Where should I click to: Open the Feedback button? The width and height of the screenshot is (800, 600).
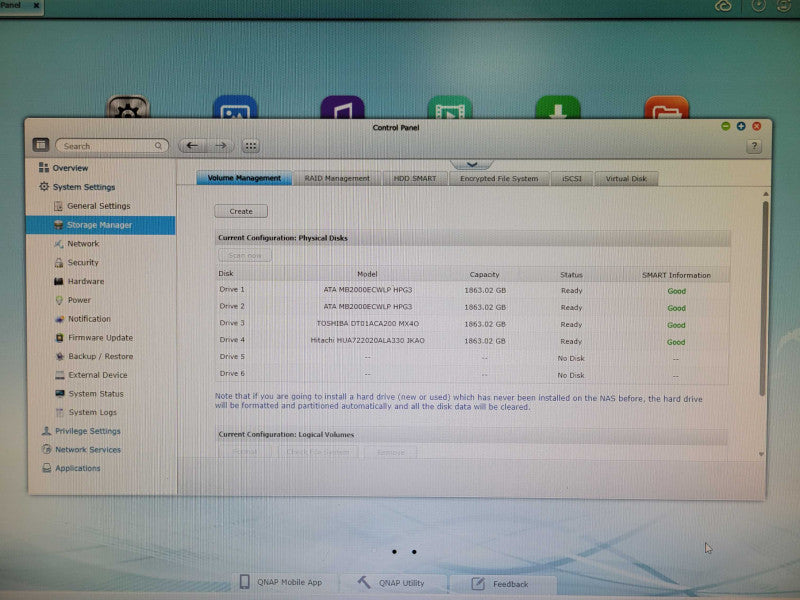tap(501, 584)
